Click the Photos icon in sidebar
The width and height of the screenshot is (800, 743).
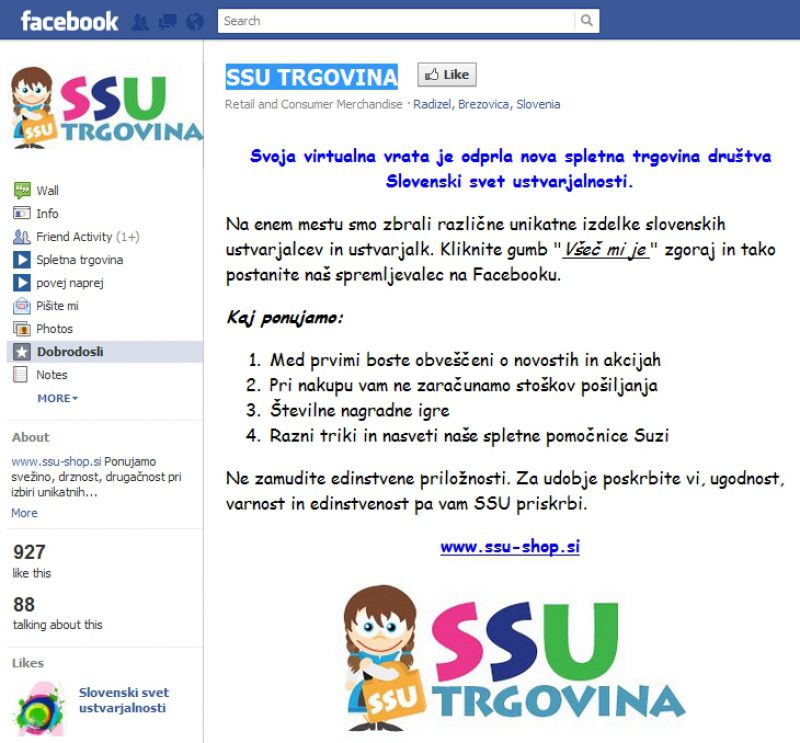[x=21, y=329]
